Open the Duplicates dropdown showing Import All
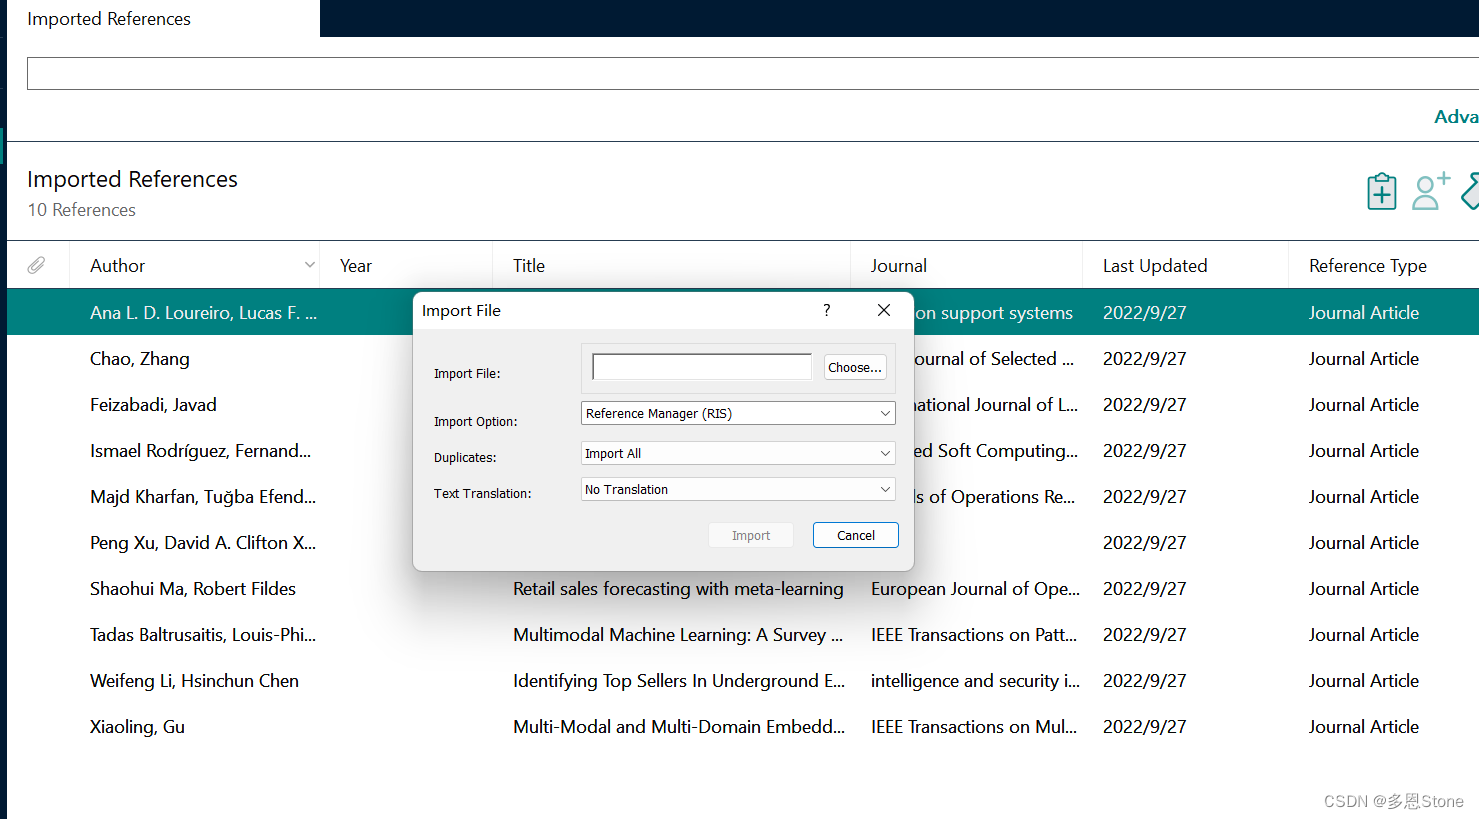The width and height of the screenshot is (1479, 819). point(738,453)
